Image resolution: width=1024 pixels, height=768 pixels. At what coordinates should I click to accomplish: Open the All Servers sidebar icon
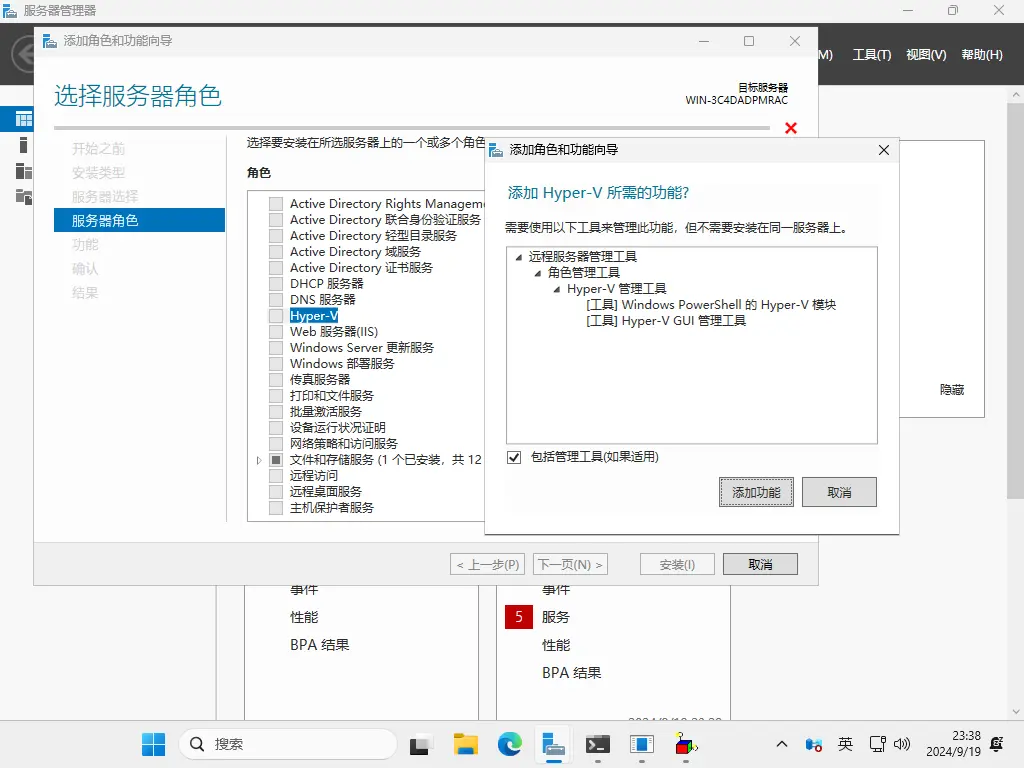[x=24, y=171]
